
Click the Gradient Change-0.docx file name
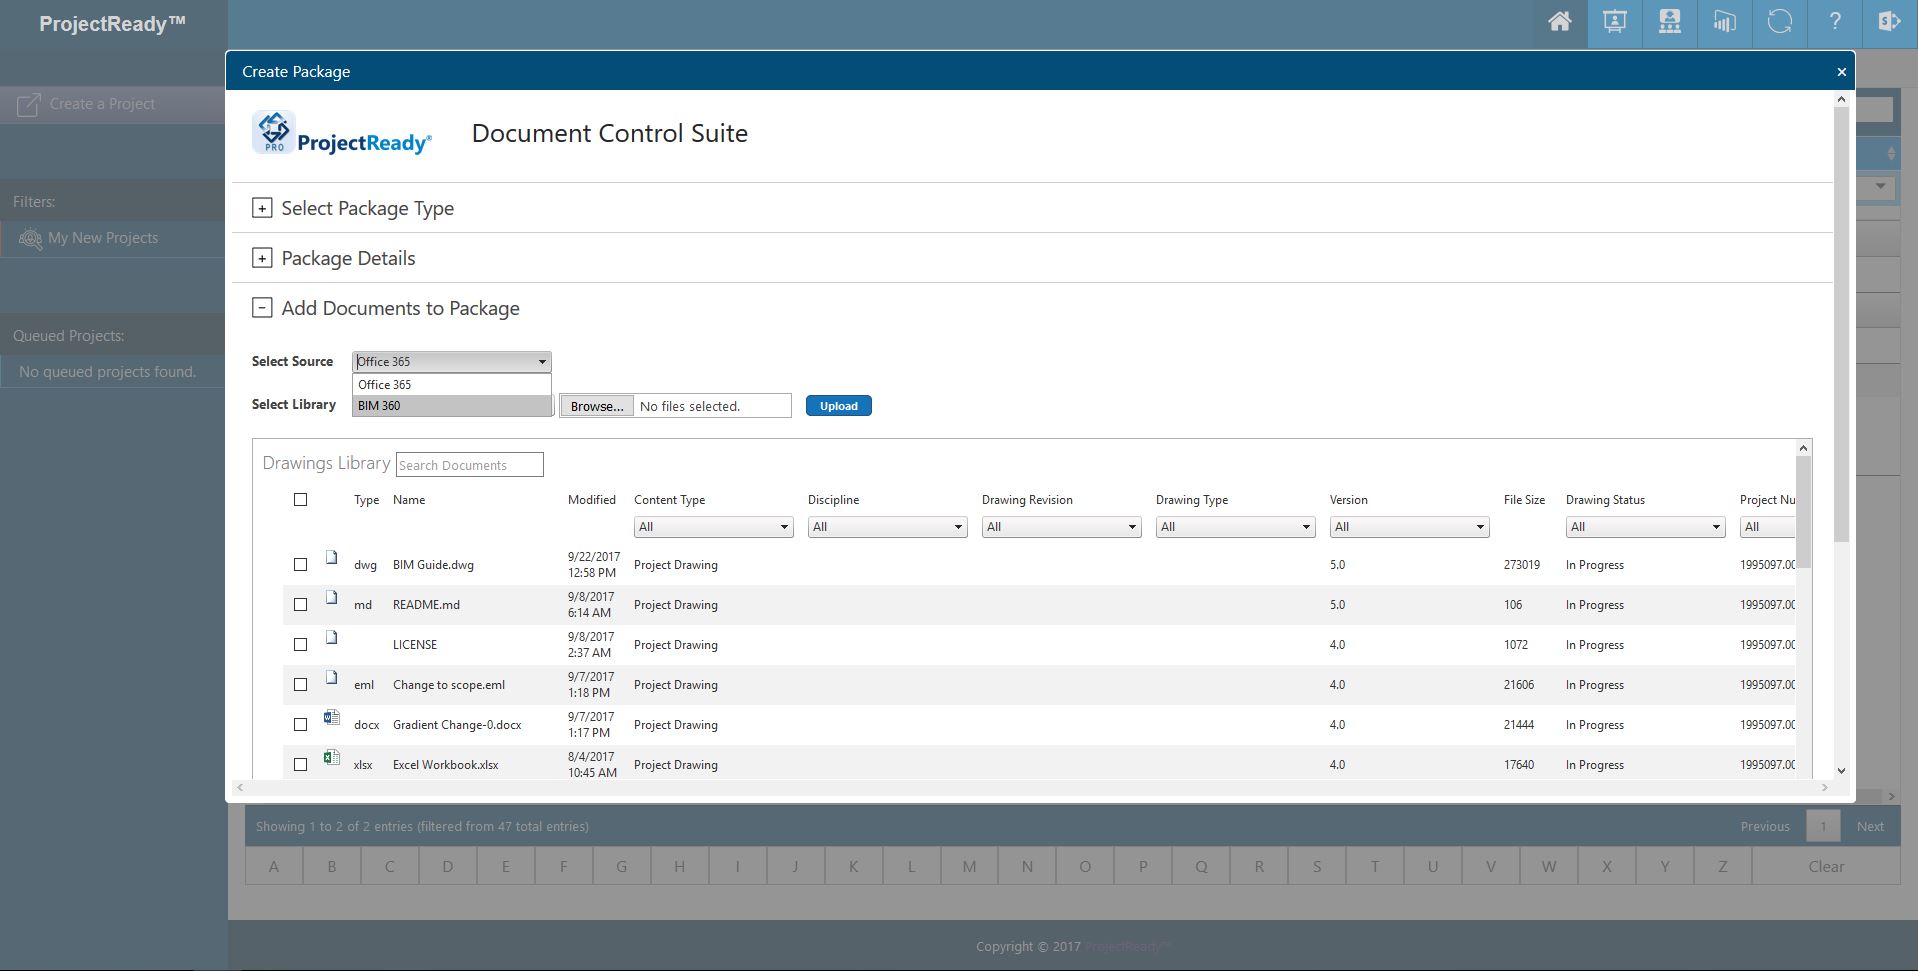pos(457,725)
